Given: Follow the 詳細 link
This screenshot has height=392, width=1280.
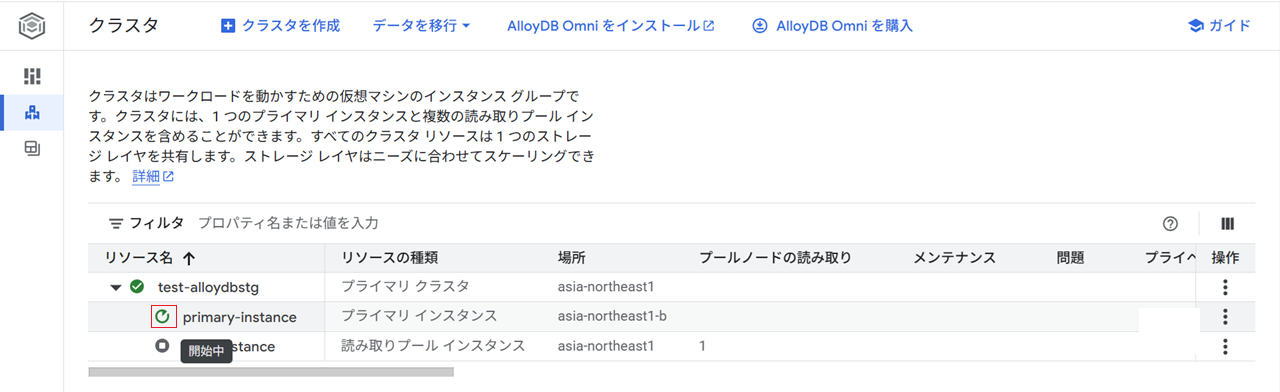Looking at the screenshot, I should point(153,176).
